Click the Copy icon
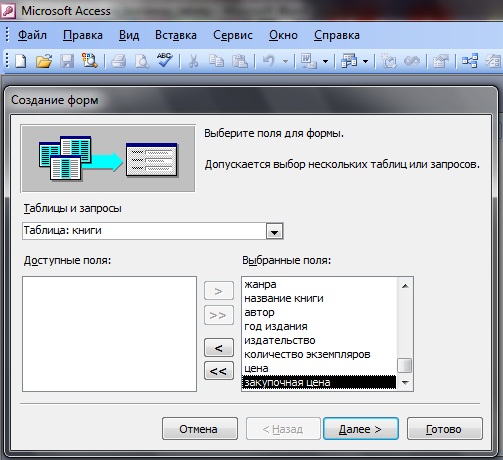The height and width of the screenshot is (460, 503). click(216, 61)
